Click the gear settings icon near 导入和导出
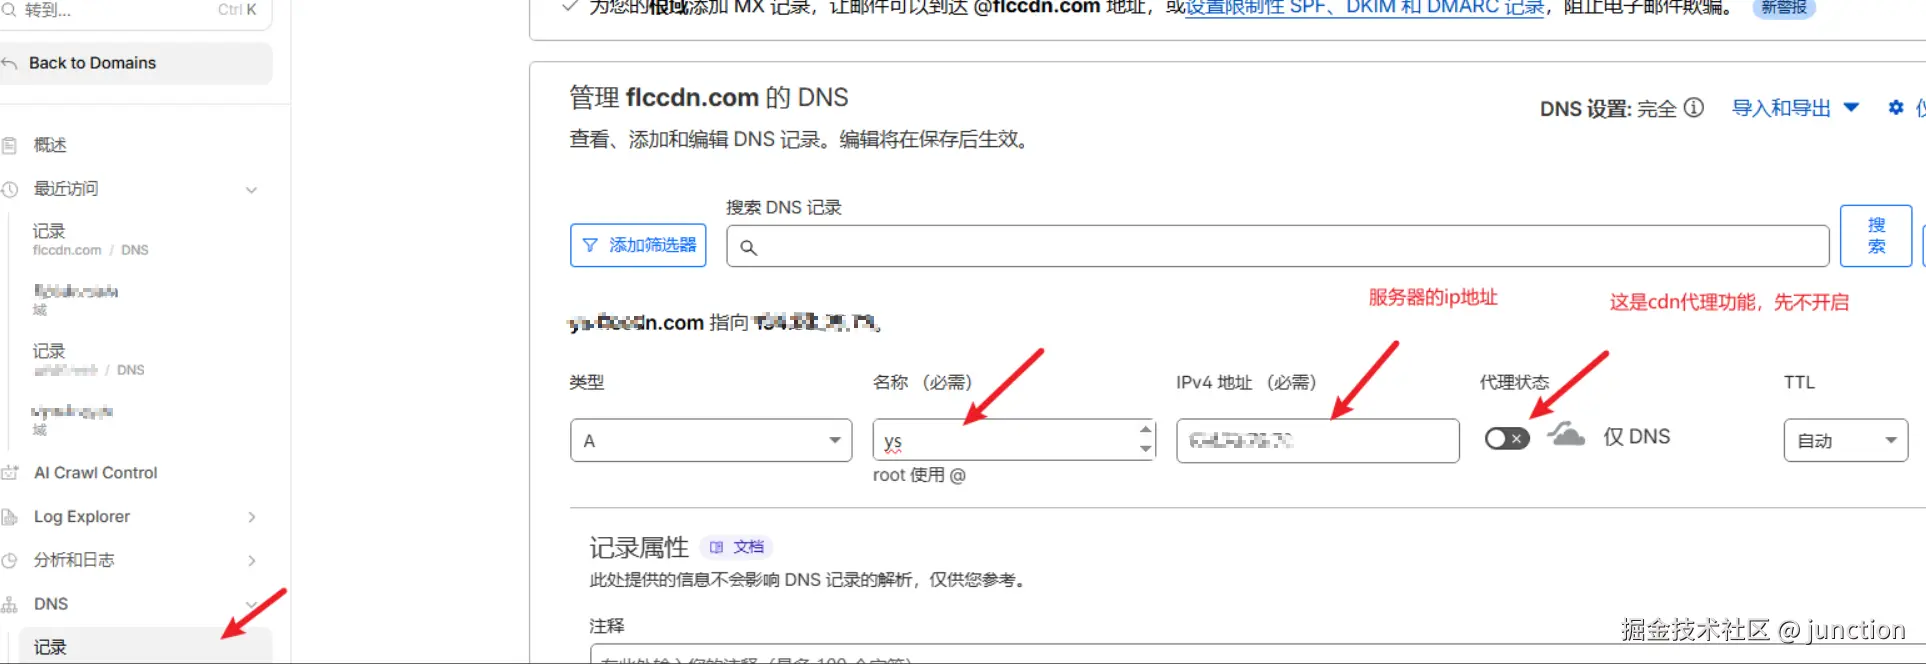Image resolution: width=1926 pixels, height=664 pixels. pos(1895,107)
